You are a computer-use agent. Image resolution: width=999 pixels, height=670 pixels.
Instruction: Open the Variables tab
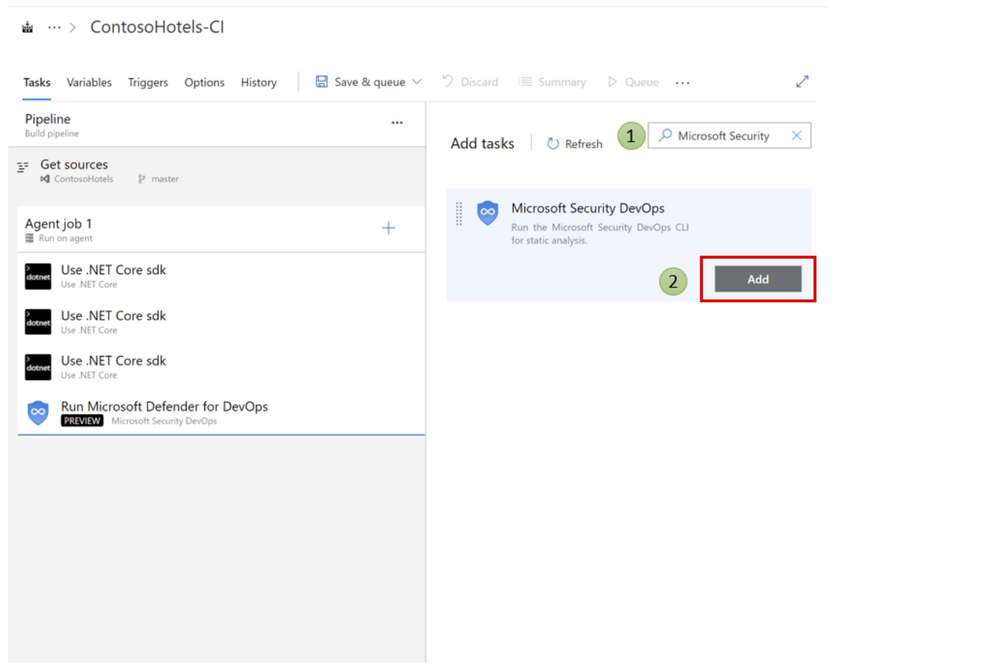click(x=89, y=82)
